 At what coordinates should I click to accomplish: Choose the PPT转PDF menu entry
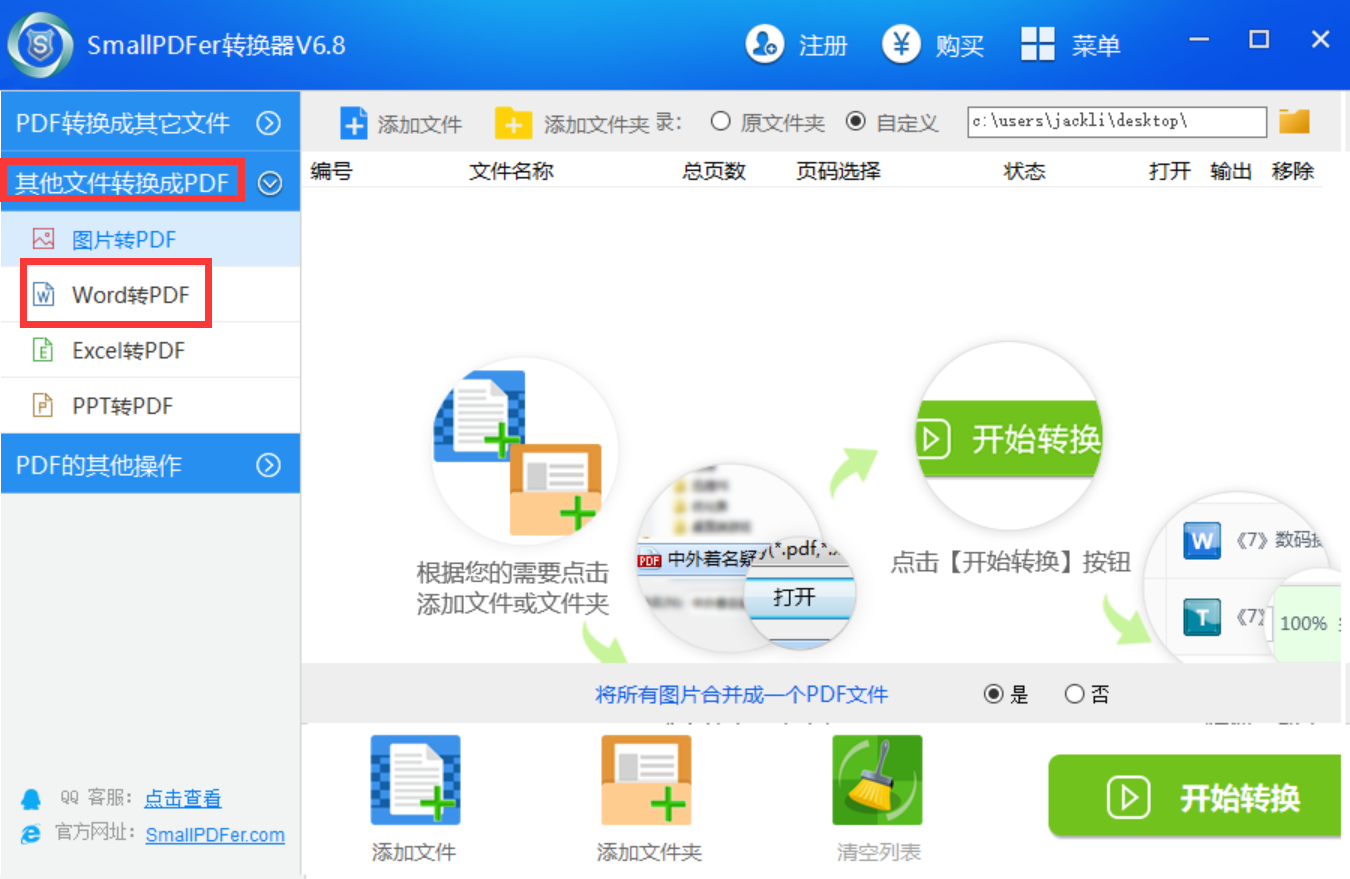pos(151,405)
